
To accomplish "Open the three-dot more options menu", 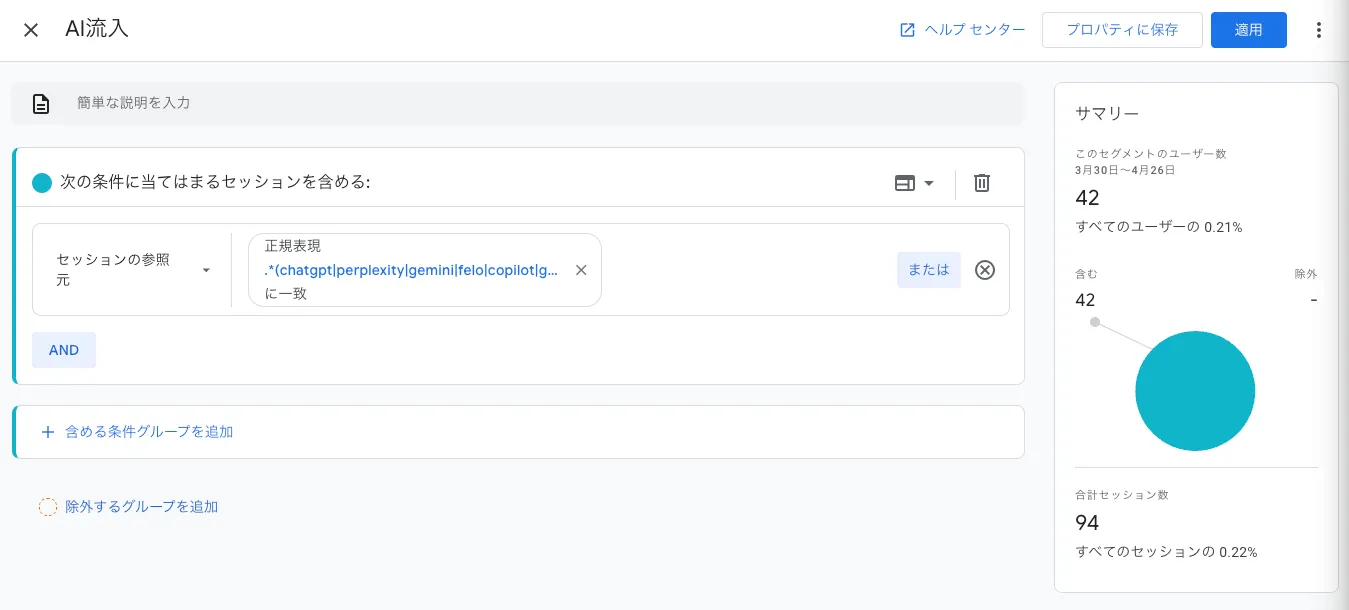I will click(x=1318, y=30).
